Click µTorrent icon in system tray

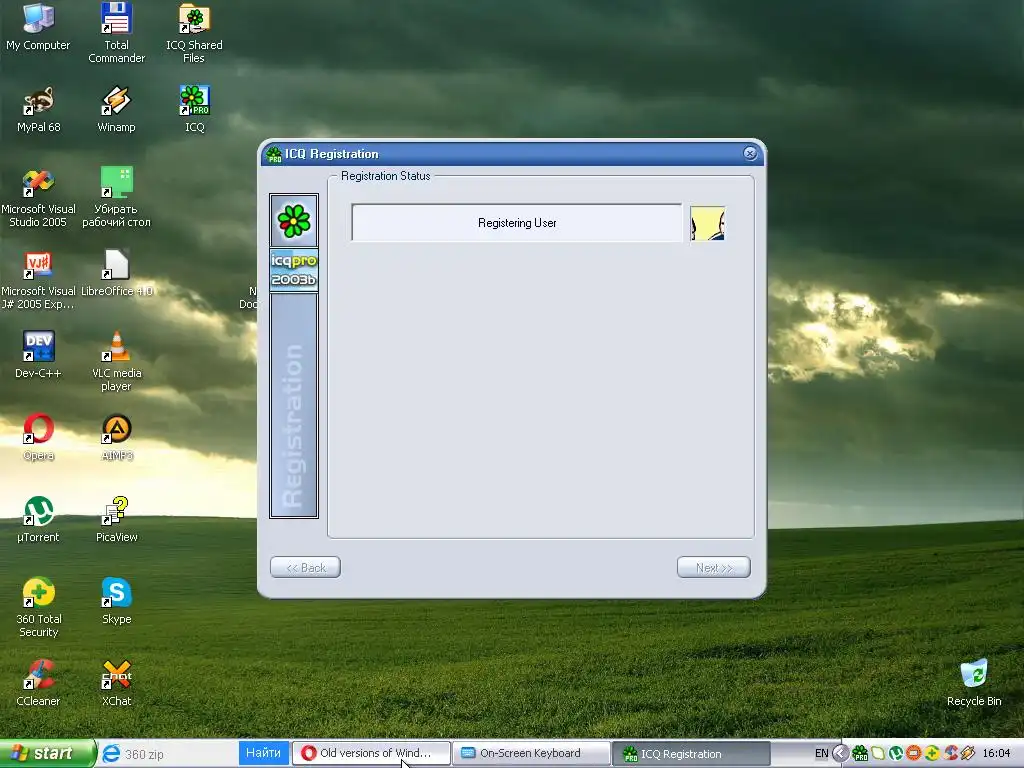(896, 753)
